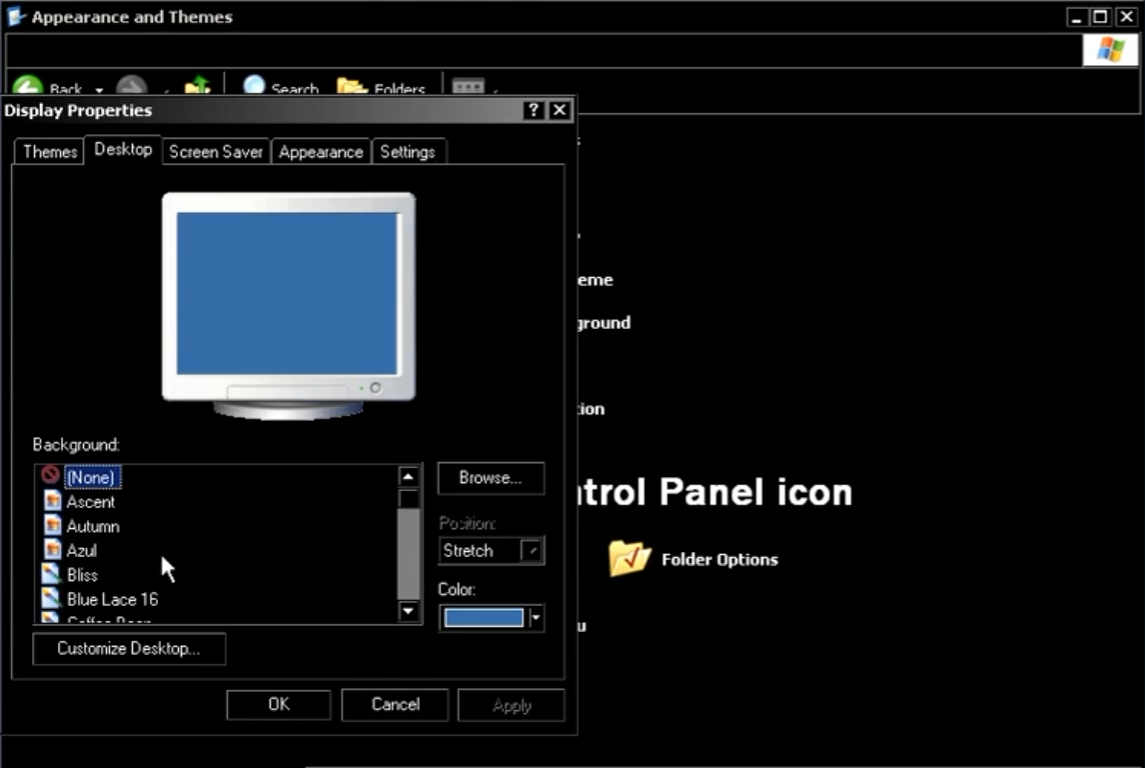Choose the Ascent background
Viewport: 1145px width, 768px height.
tap(91, 502)
